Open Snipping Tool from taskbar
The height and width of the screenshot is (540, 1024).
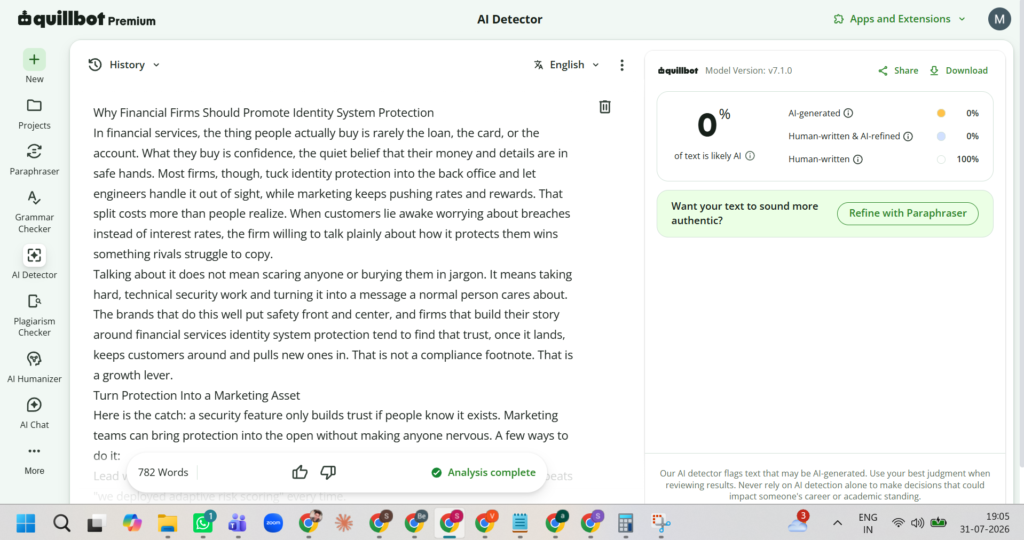coord(661,523)
